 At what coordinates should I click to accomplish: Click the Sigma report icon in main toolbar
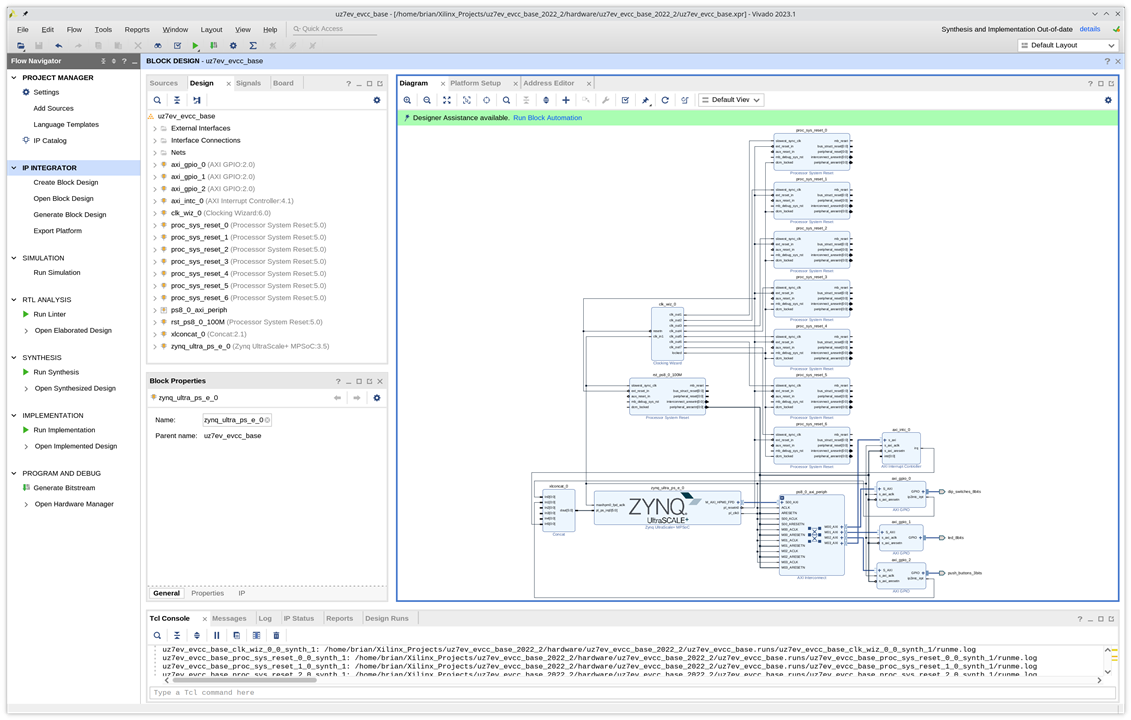253,46
